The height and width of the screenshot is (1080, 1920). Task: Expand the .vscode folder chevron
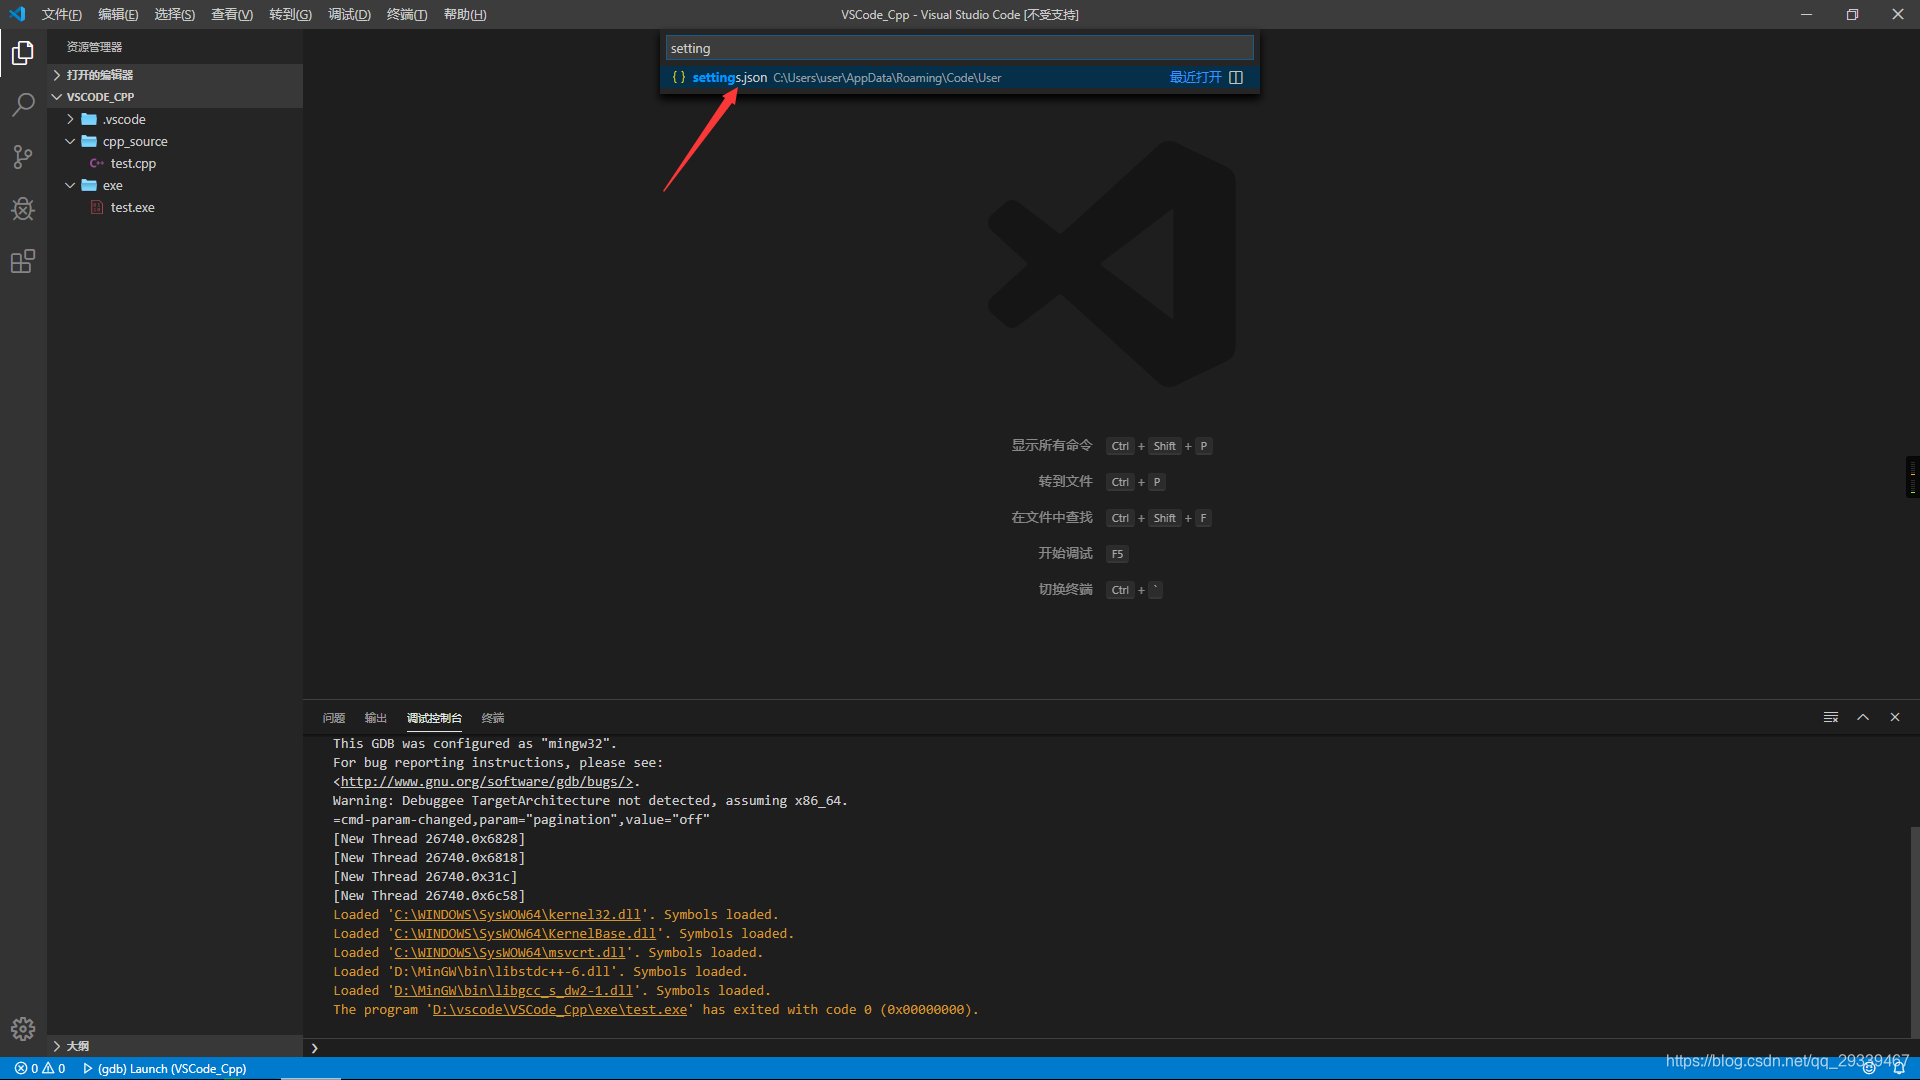[x=70, y=119]
